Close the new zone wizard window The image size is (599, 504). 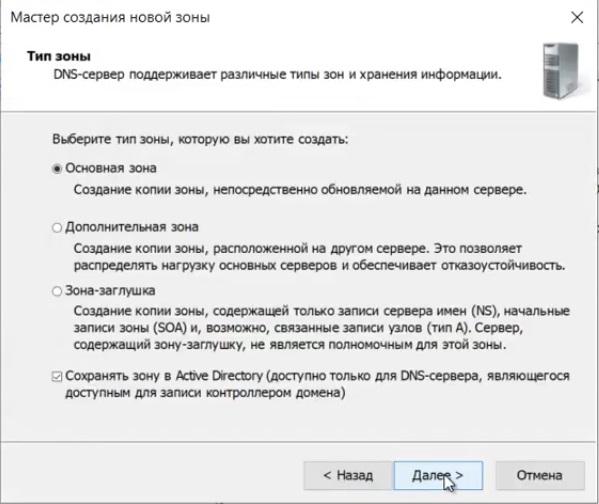pos(577,17)
